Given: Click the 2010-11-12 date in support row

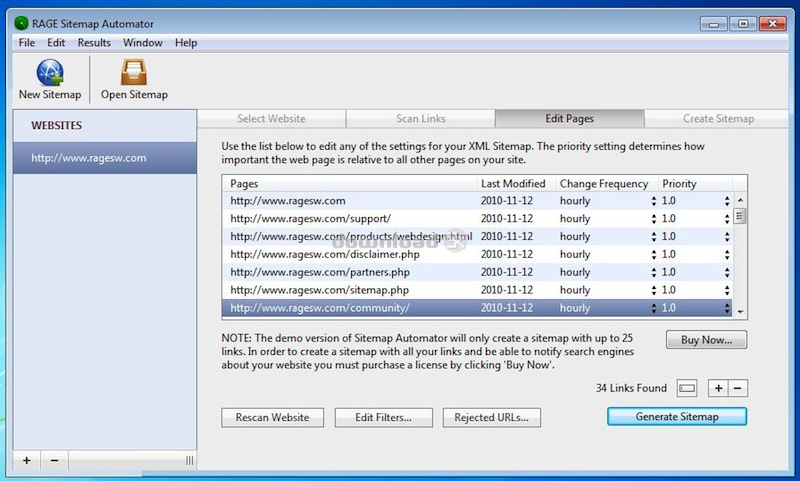Looking at the screenshot, I should click(507, 219).
